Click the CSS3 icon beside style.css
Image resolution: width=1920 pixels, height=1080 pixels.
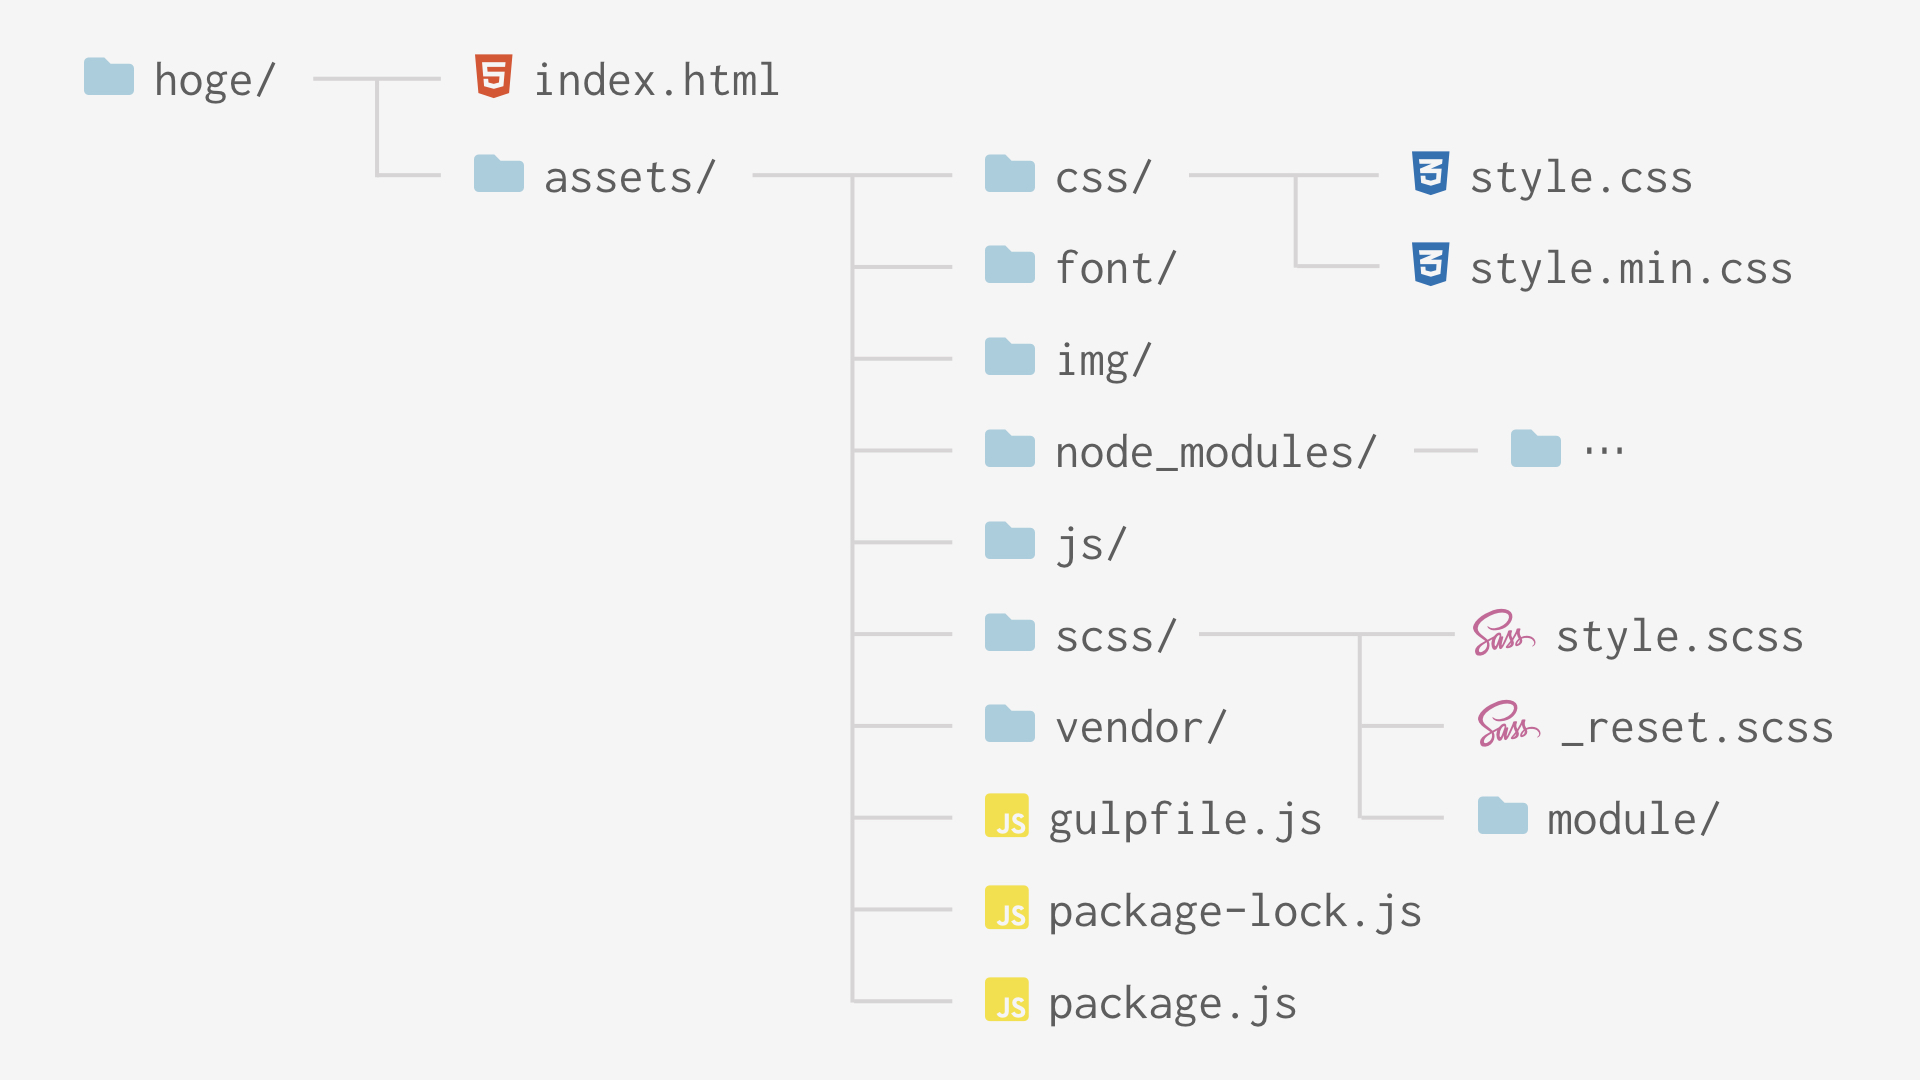[x=1430, y=174]
